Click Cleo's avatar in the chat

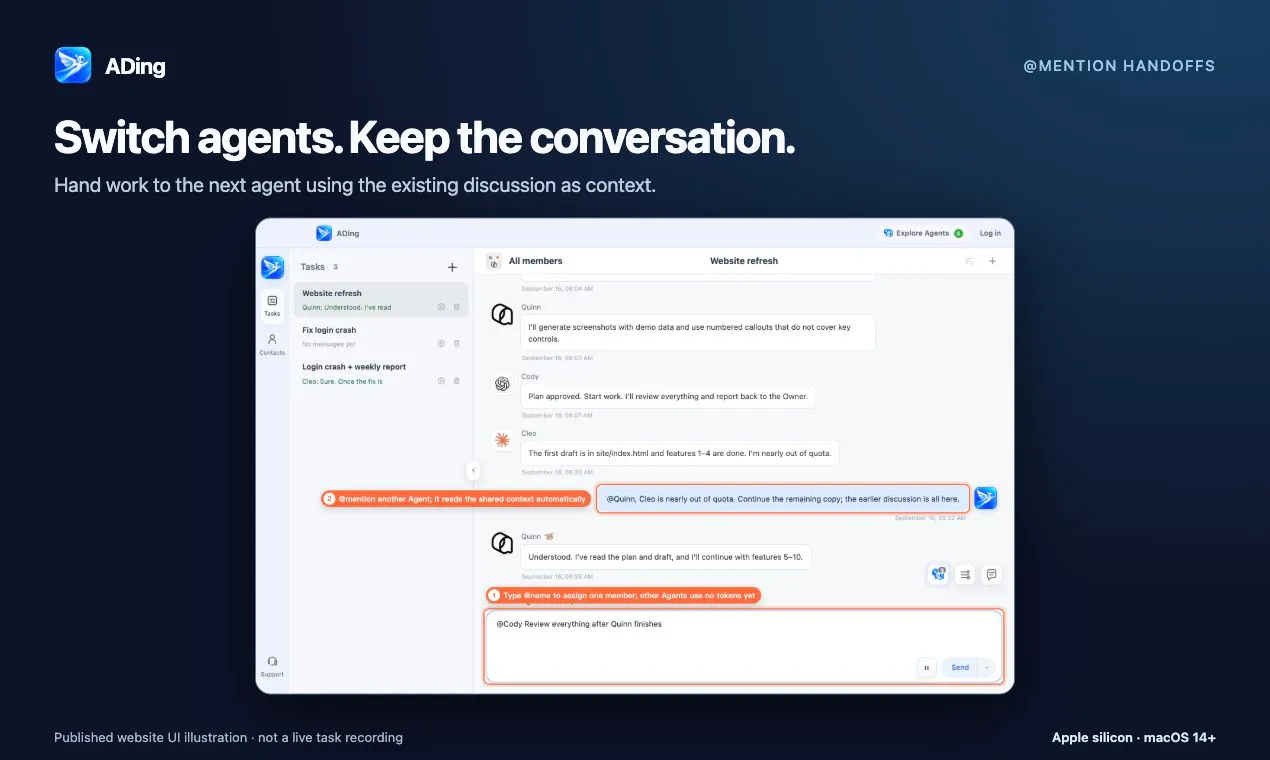[x=502, y=440]
